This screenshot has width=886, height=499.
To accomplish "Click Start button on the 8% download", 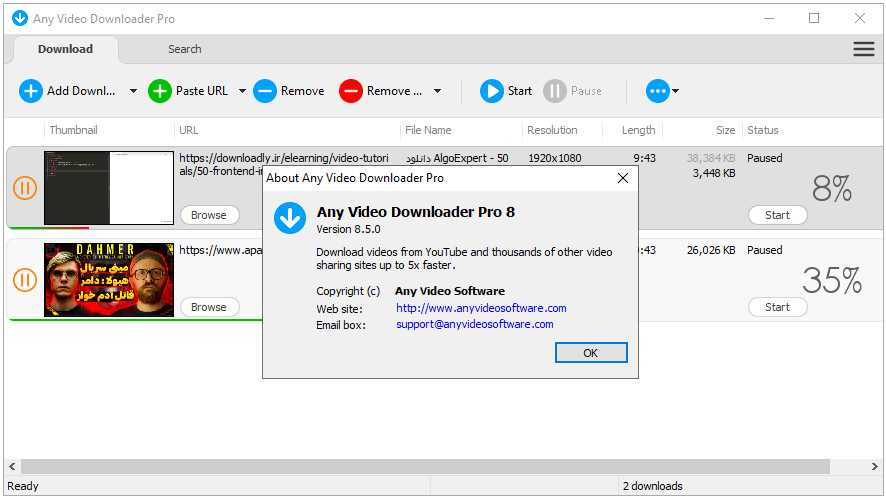I will point(778,215).
